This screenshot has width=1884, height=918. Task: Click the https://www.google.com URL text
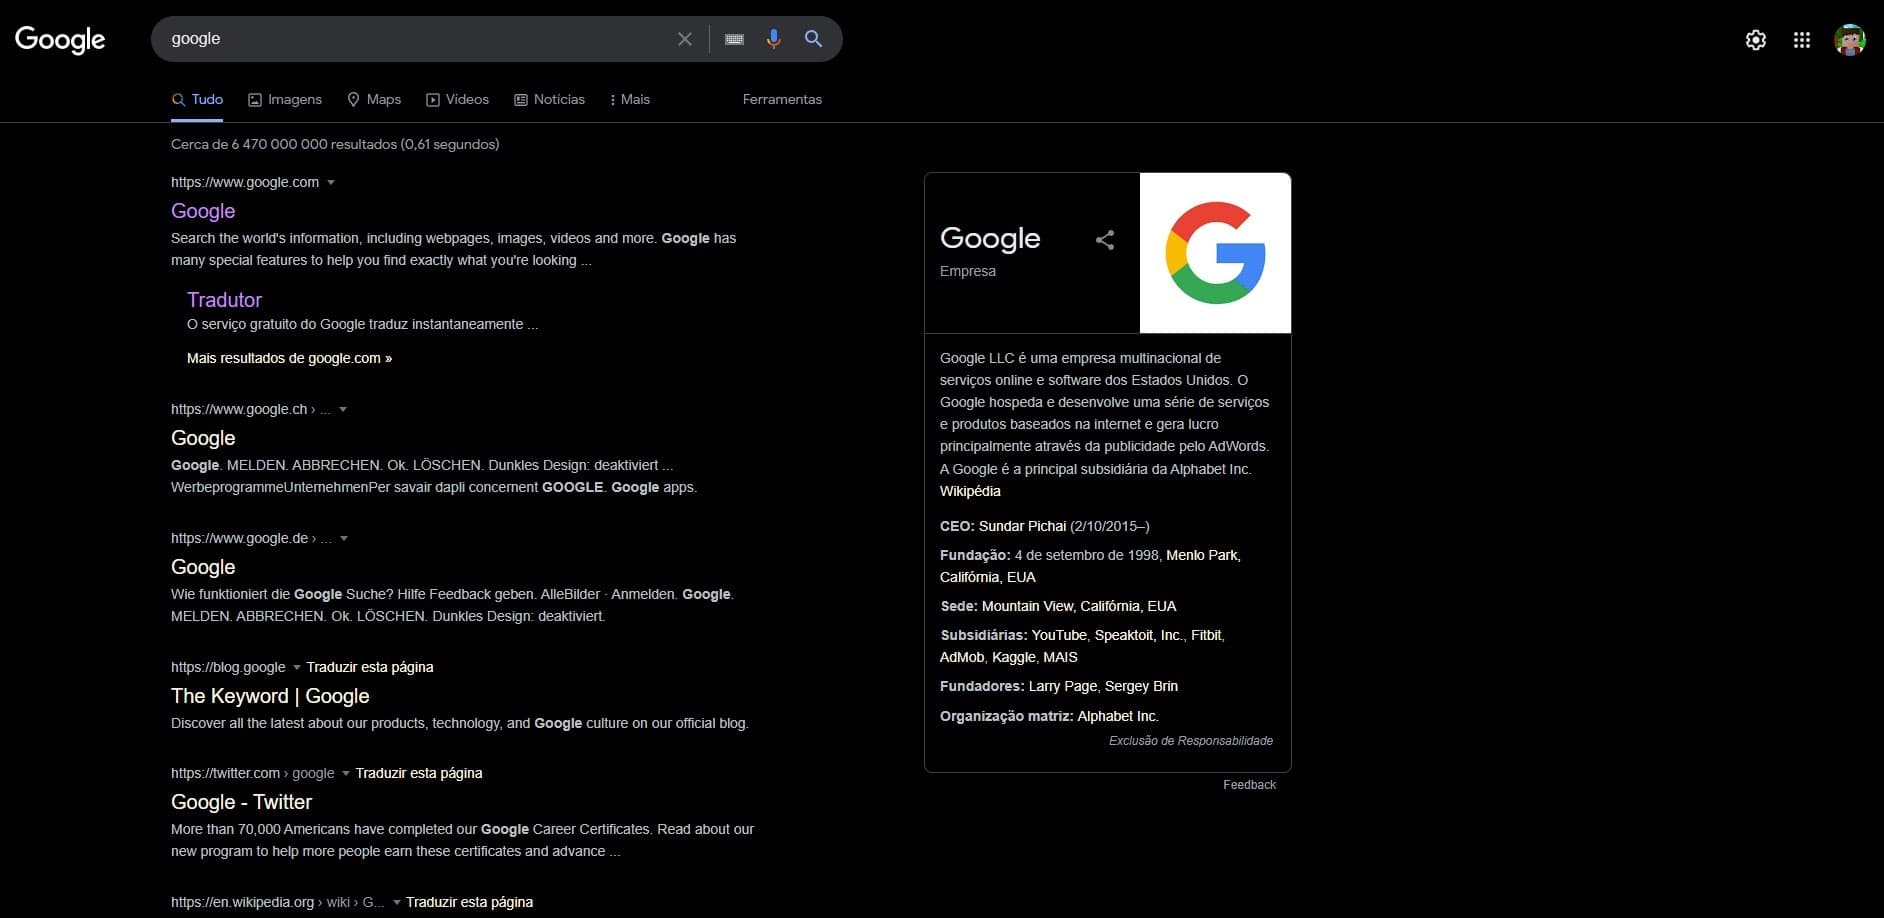(245, 182)
